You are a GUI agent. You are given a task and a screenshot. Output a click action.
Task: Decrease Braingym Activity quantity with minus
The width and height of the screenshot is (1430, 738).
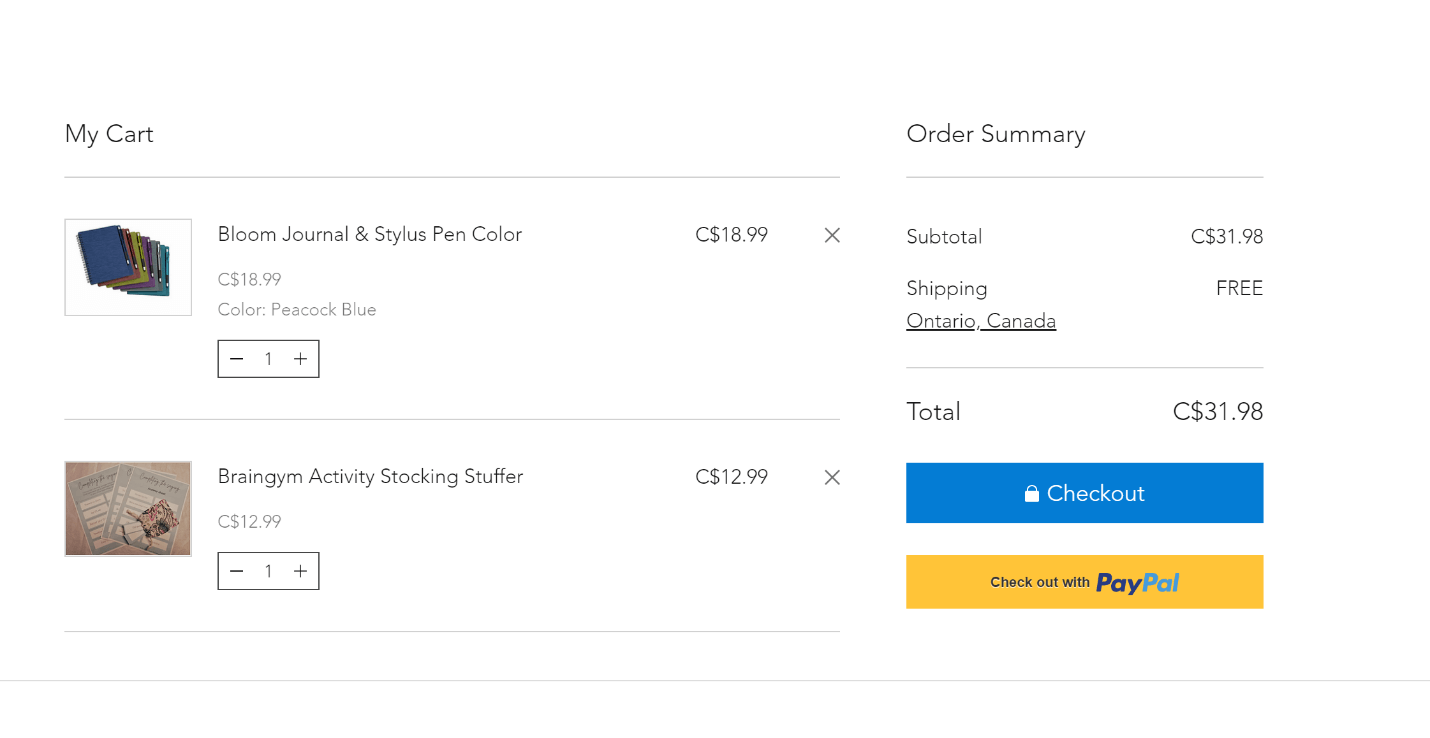[x=236, y=571]
